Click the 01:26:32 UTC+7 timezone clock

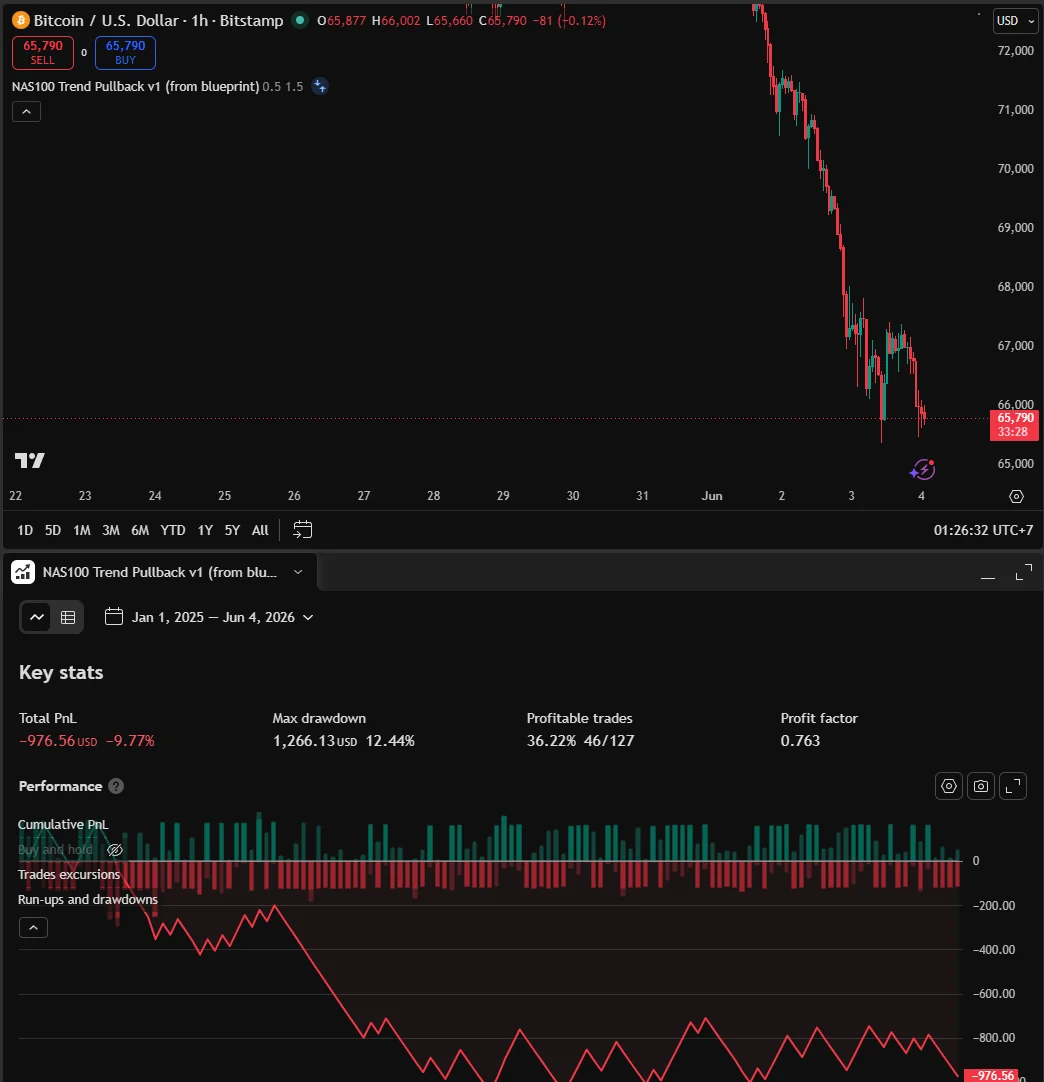click(983, 530)
